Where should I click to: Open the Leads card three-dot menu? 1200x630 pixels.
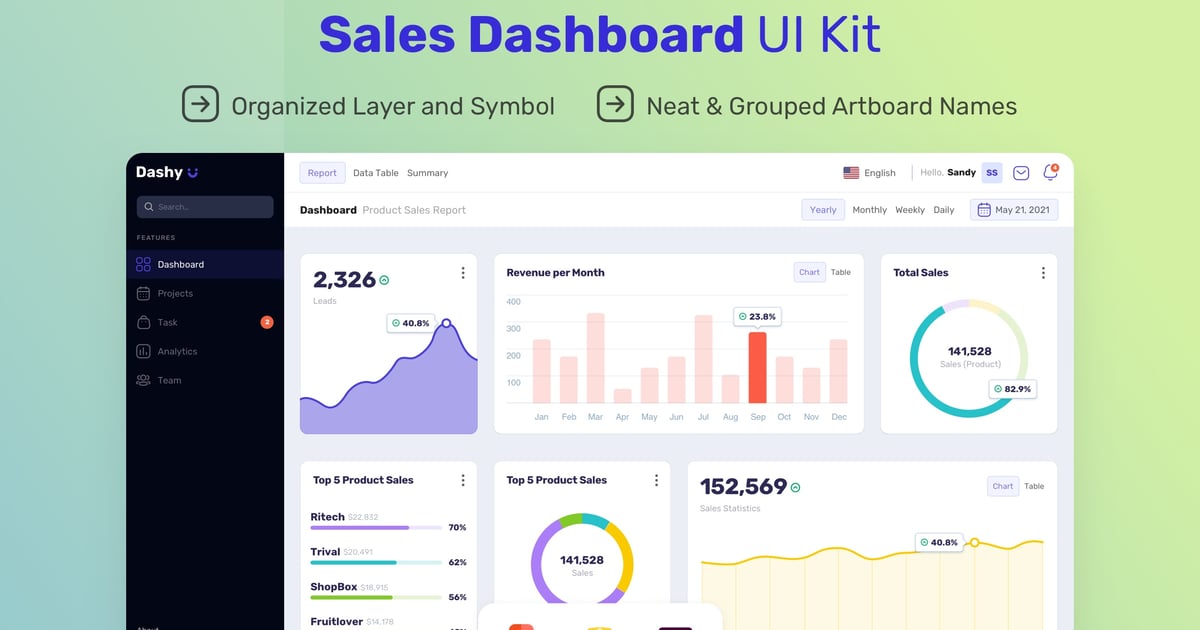[462, 273]
